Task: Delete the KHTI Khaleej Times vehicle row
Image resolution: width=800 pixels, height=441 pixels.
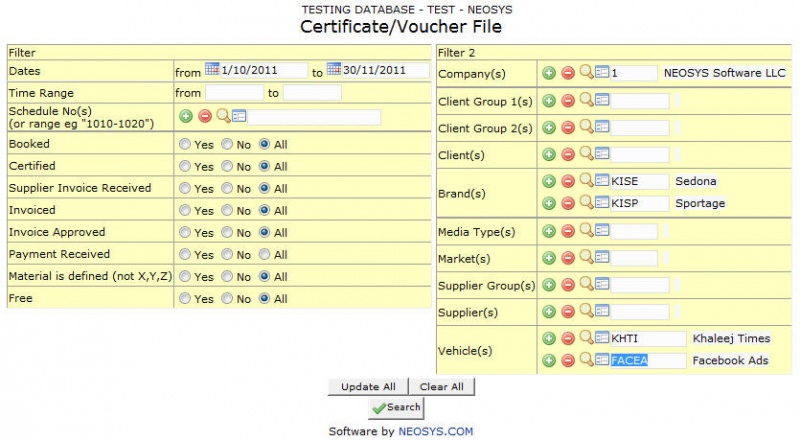Action: point(568,338)
